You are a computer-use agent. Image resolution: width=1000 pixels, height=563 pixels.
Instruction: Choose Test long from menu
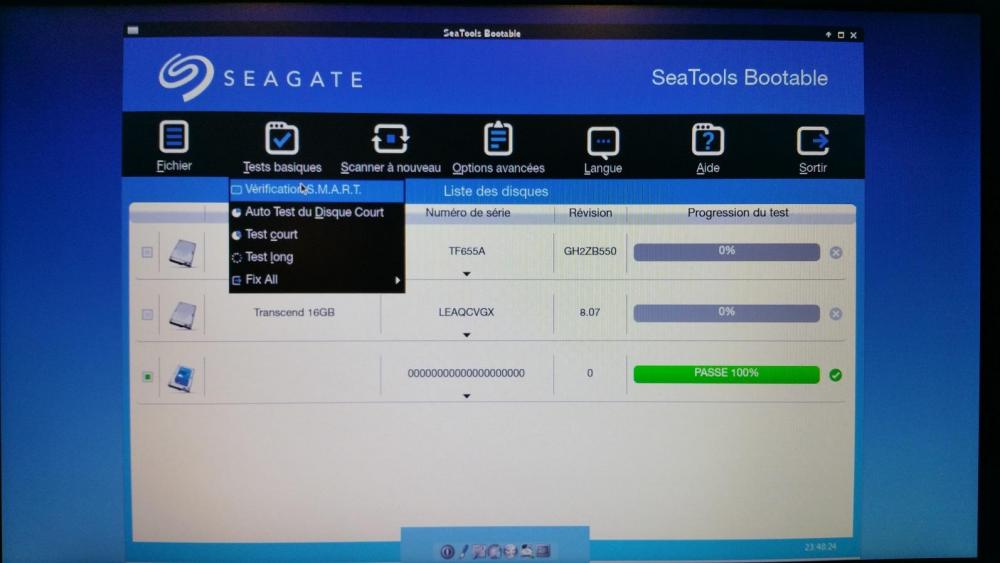click(x=316, y=257)
